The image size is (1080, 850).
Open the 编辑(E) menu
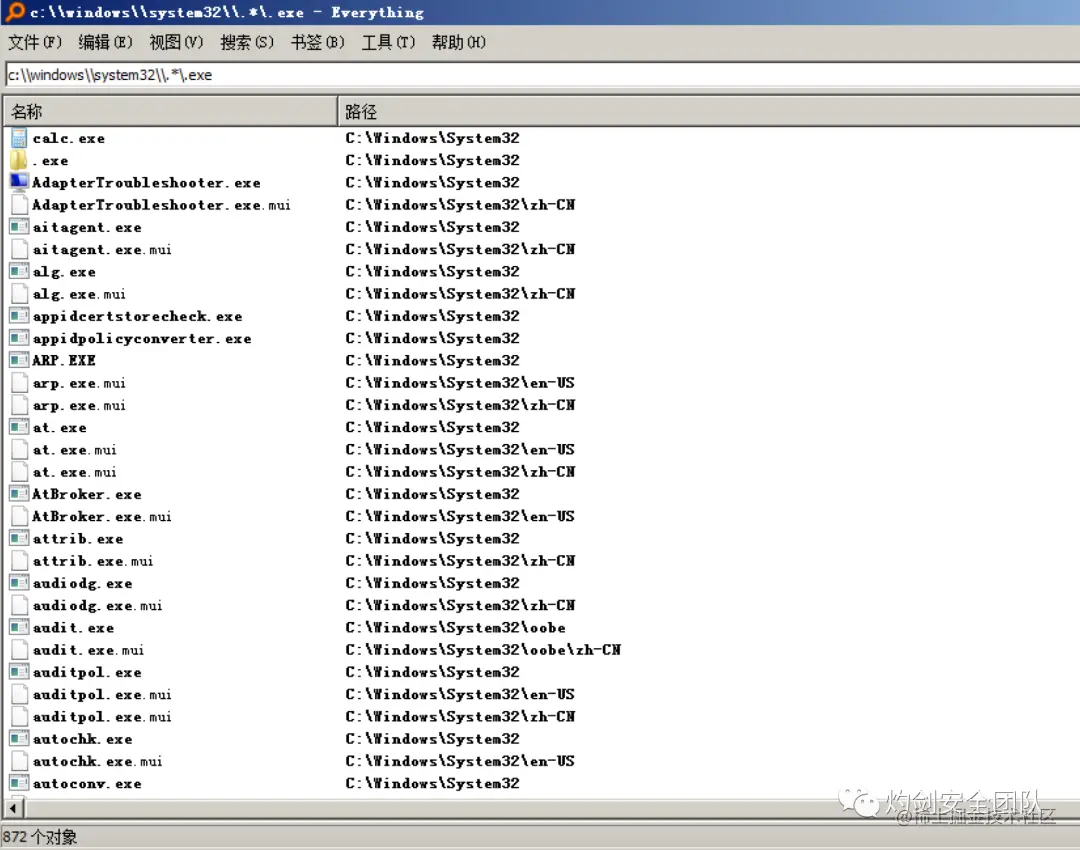pyautogui.click(x=105, y=43)
